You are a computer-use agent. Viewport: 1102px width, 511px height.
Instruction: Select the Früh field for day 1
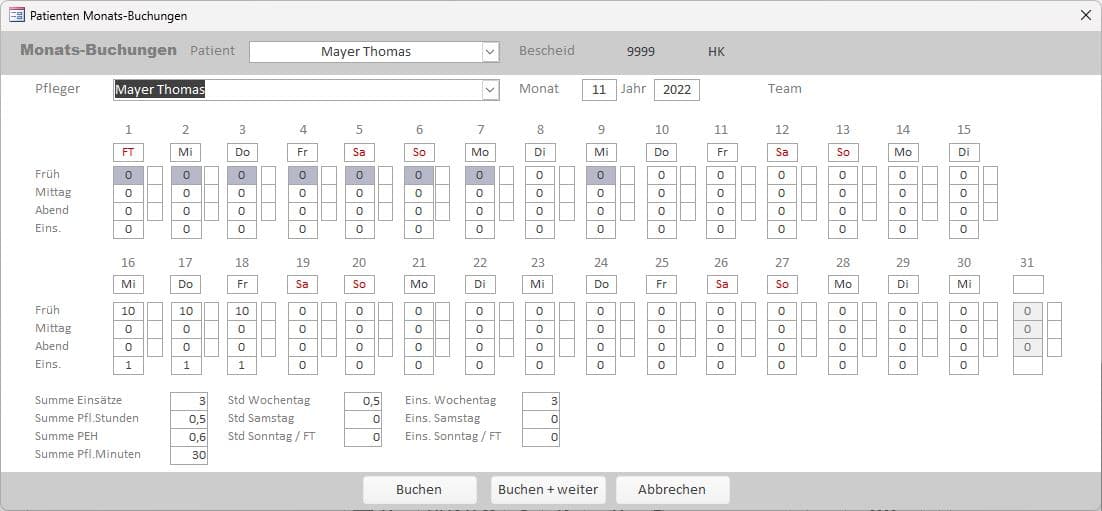tap(128, 176)
